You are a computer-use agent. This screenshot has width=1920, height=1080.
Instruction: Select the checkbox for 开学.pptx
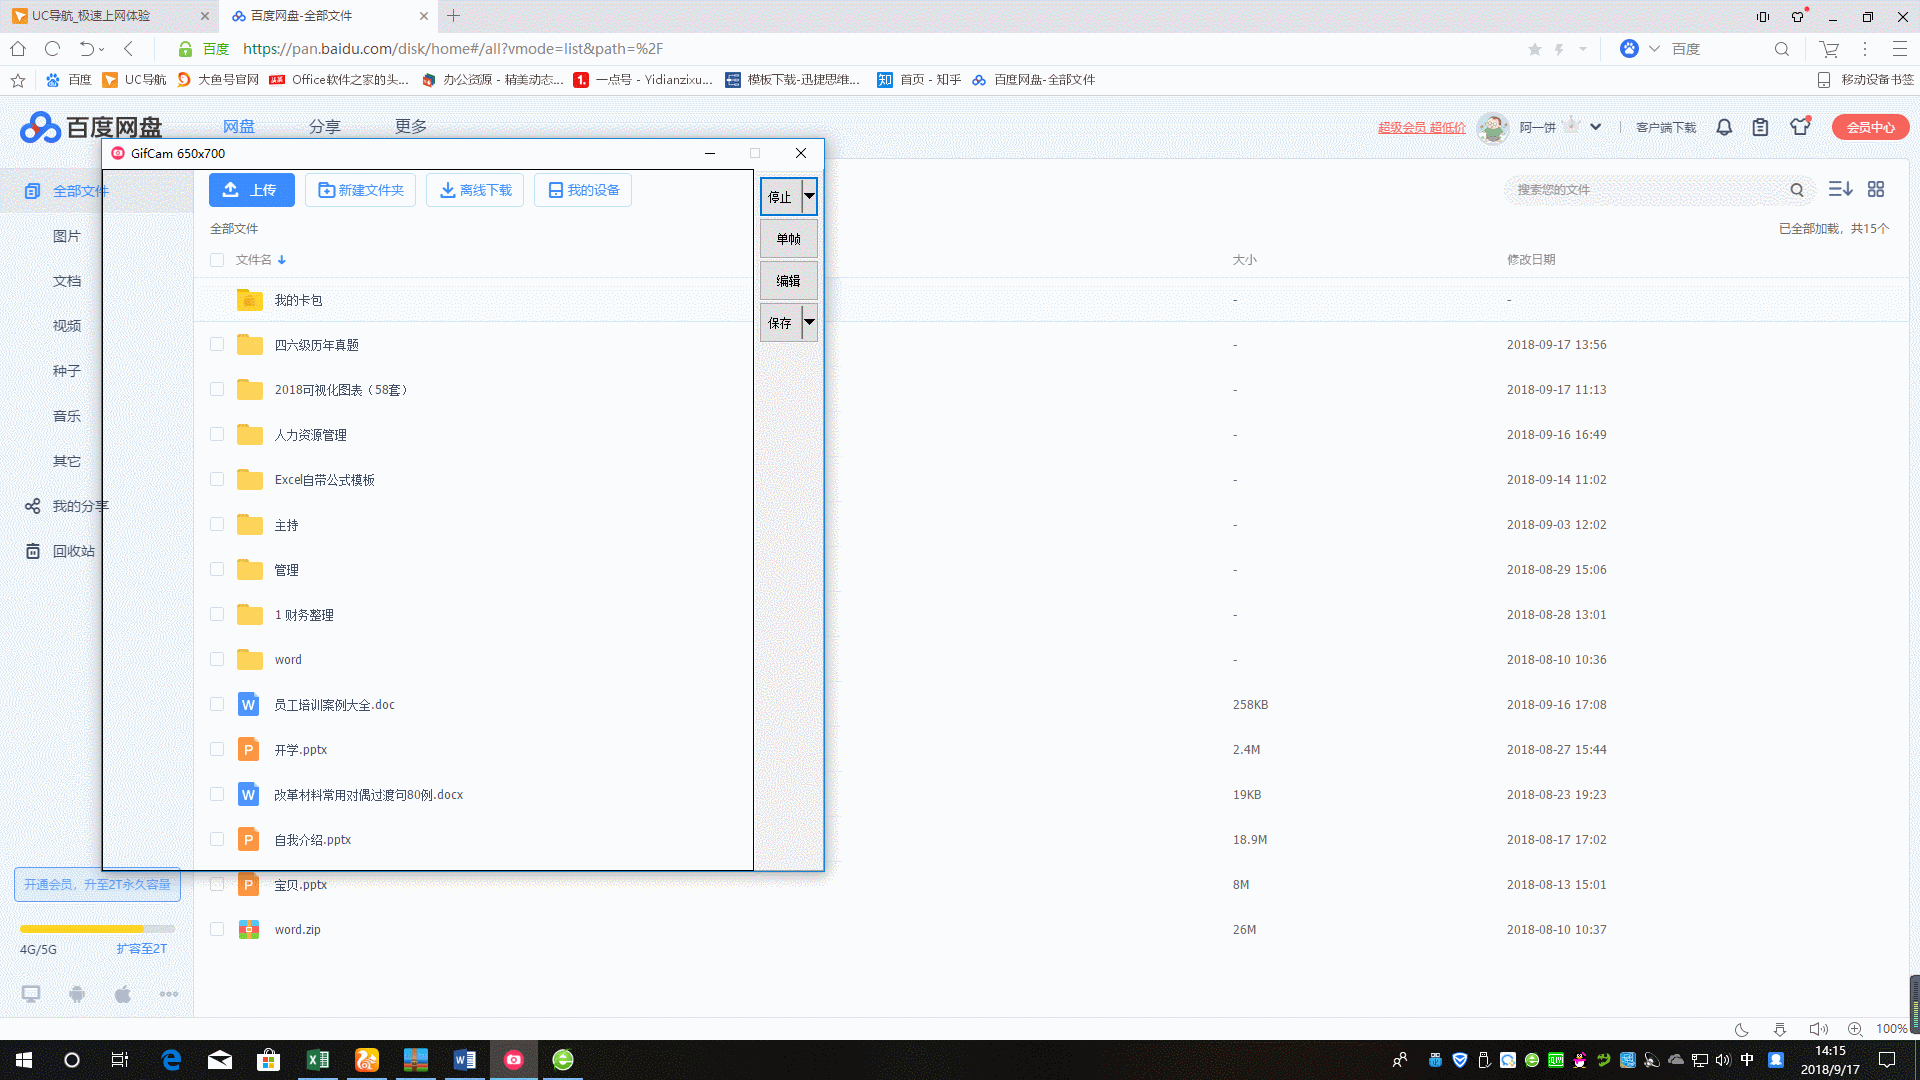pyautogui.click(x=217, y=749)
